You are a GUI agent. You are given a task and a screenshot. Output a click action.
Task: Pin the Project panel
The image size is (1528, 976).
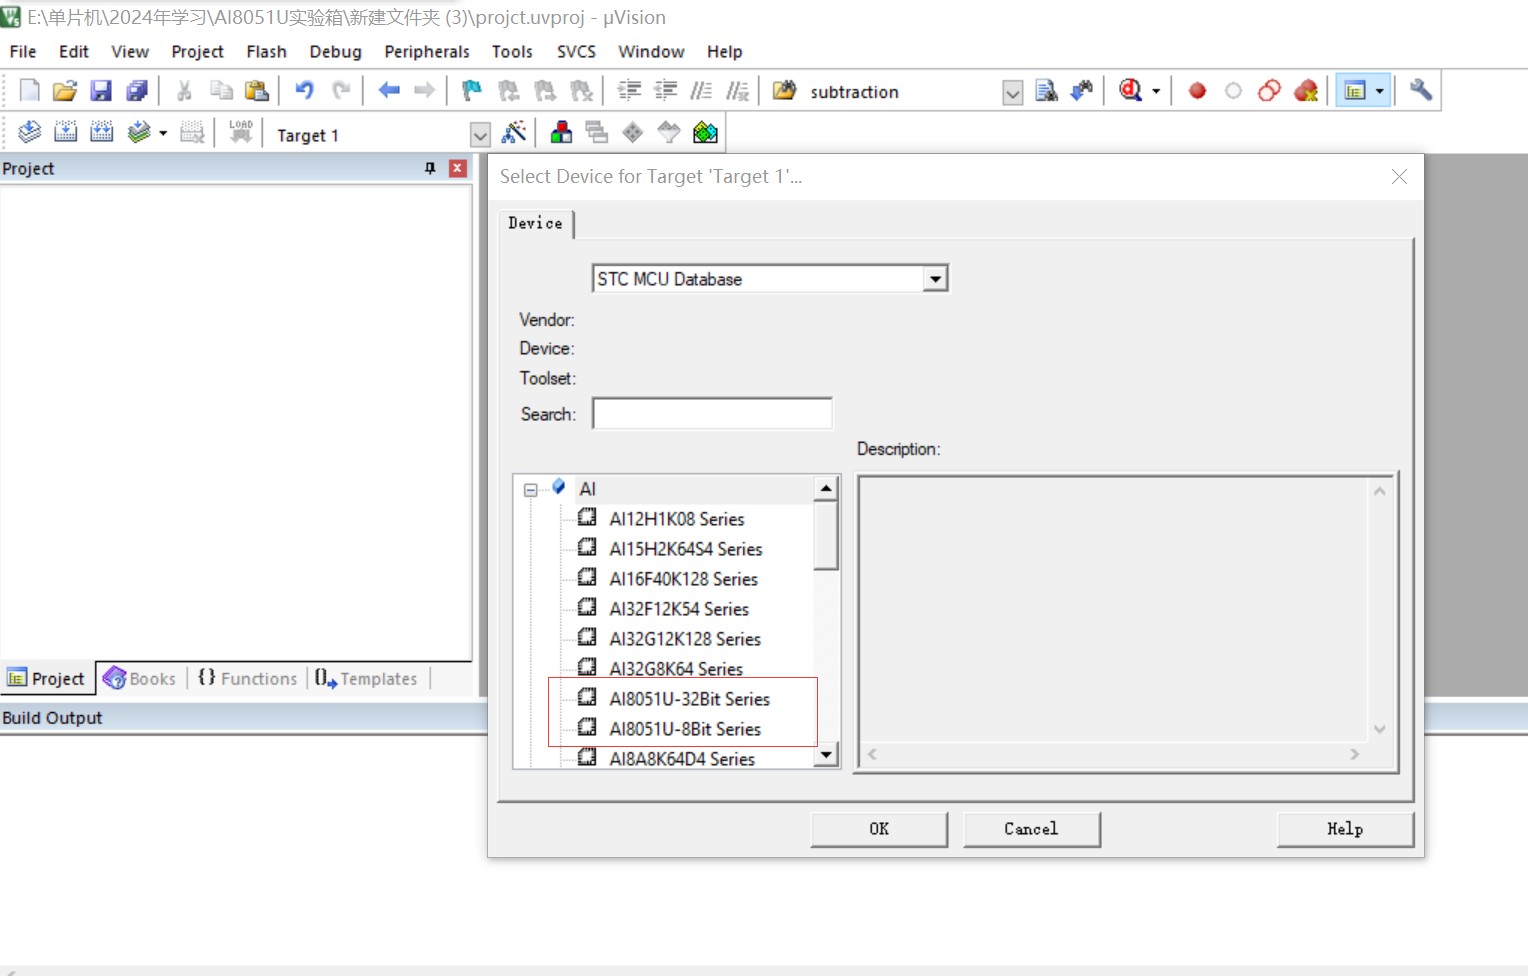tap(430, 168)
